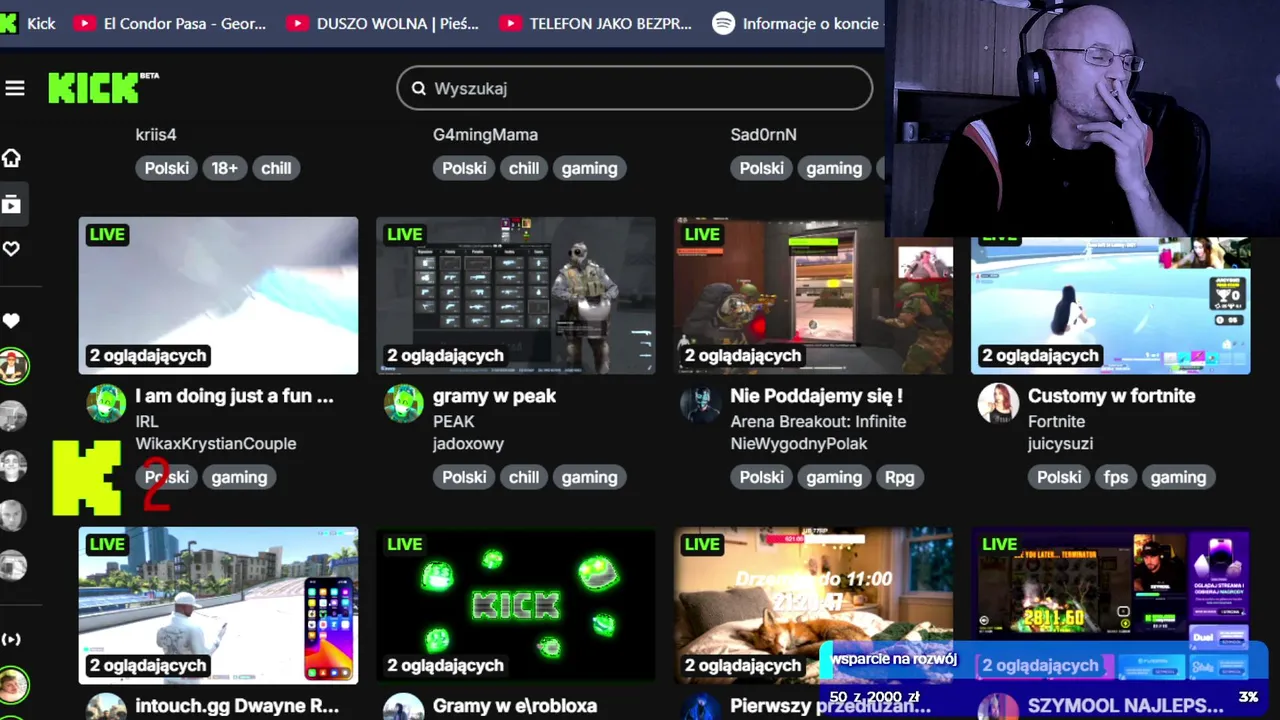Switch to TELEFON JAKO BEZPR... browser tab

pyautogui.click(x=596, y=23)
